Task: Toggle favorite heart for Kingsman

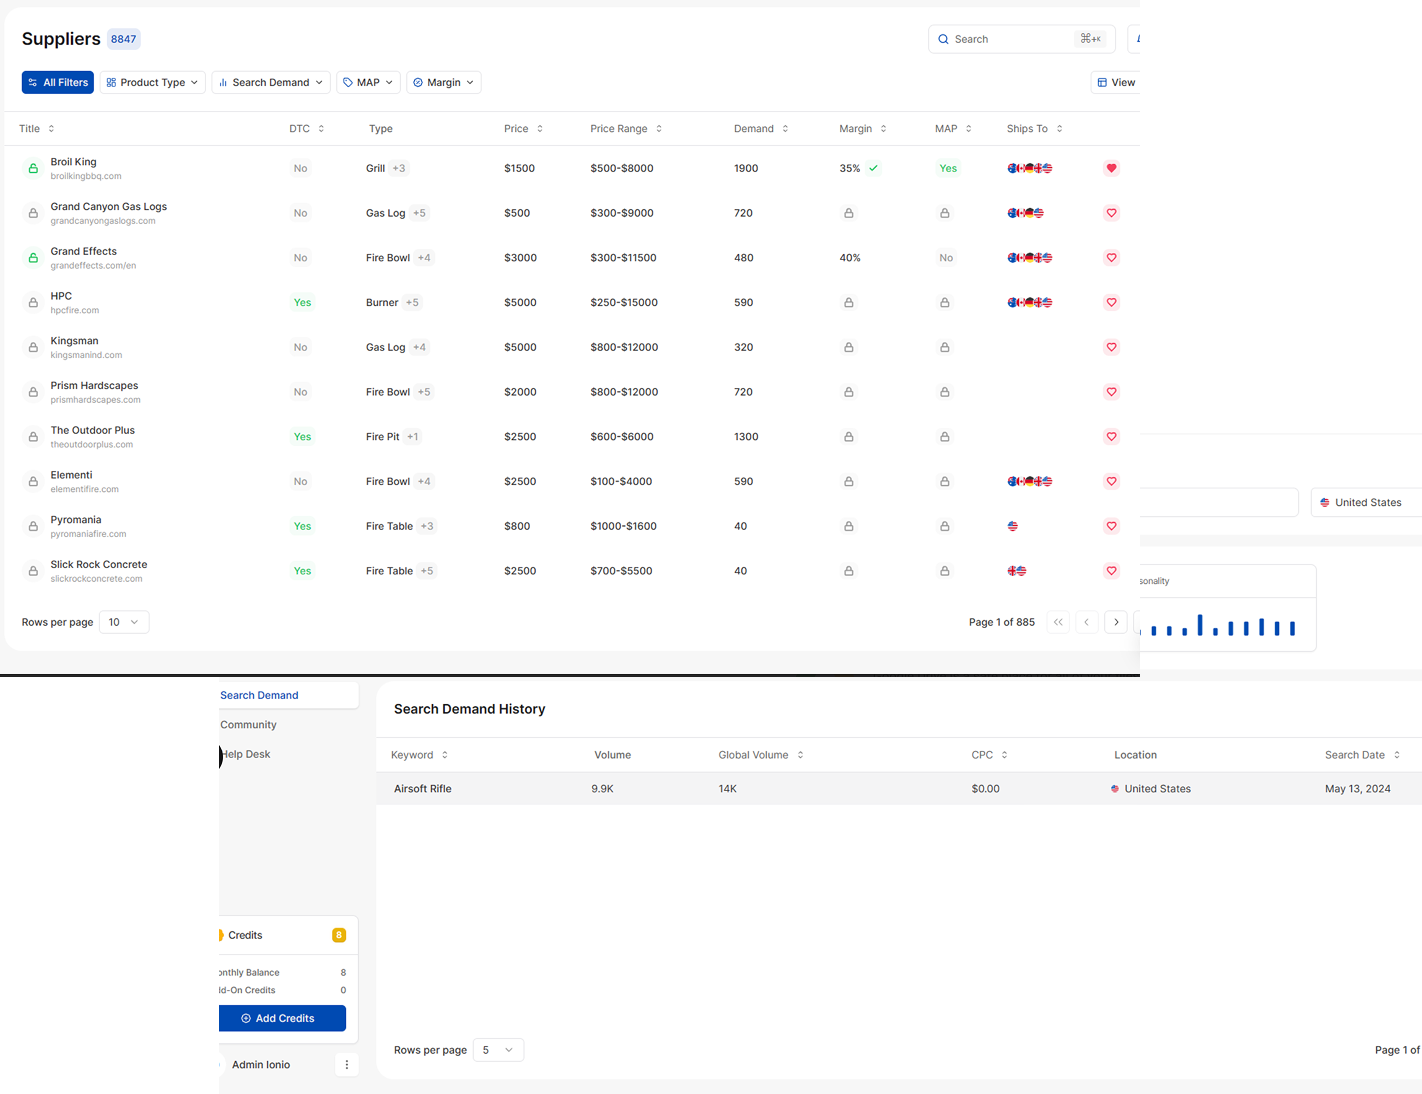Action: (1111, 347)
